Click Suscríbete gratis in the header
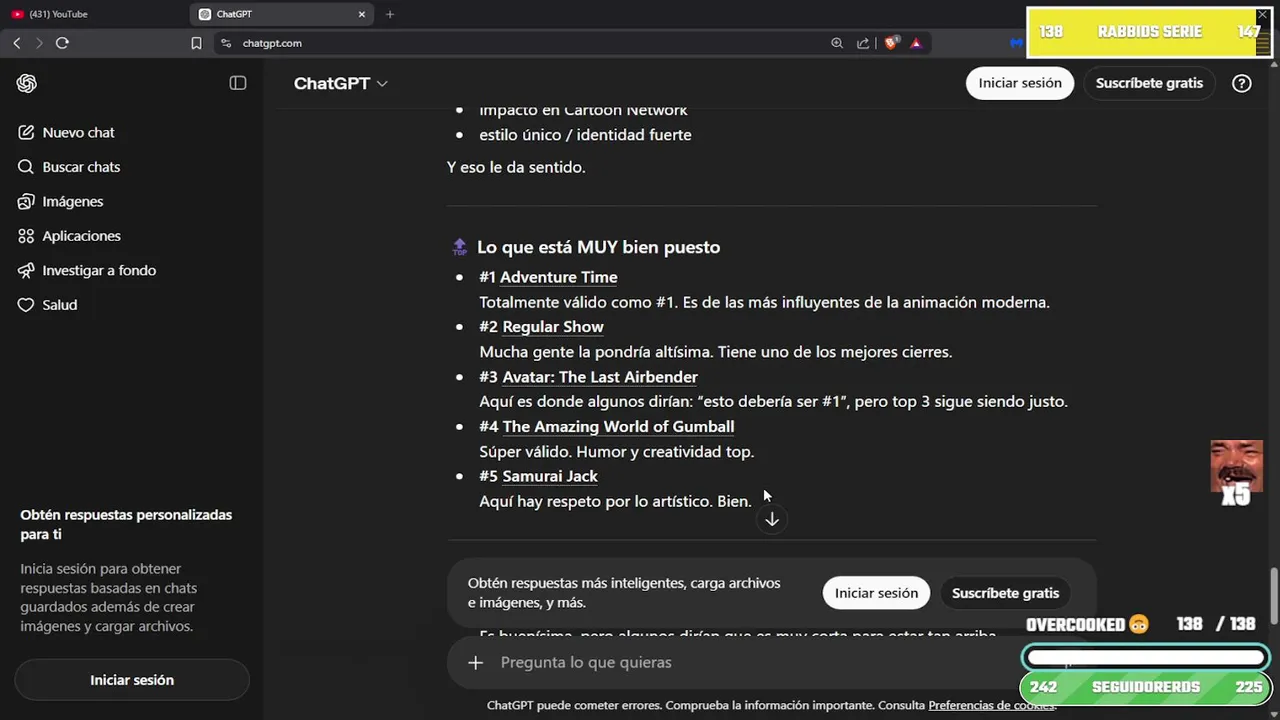 (x=1149, y=83)
